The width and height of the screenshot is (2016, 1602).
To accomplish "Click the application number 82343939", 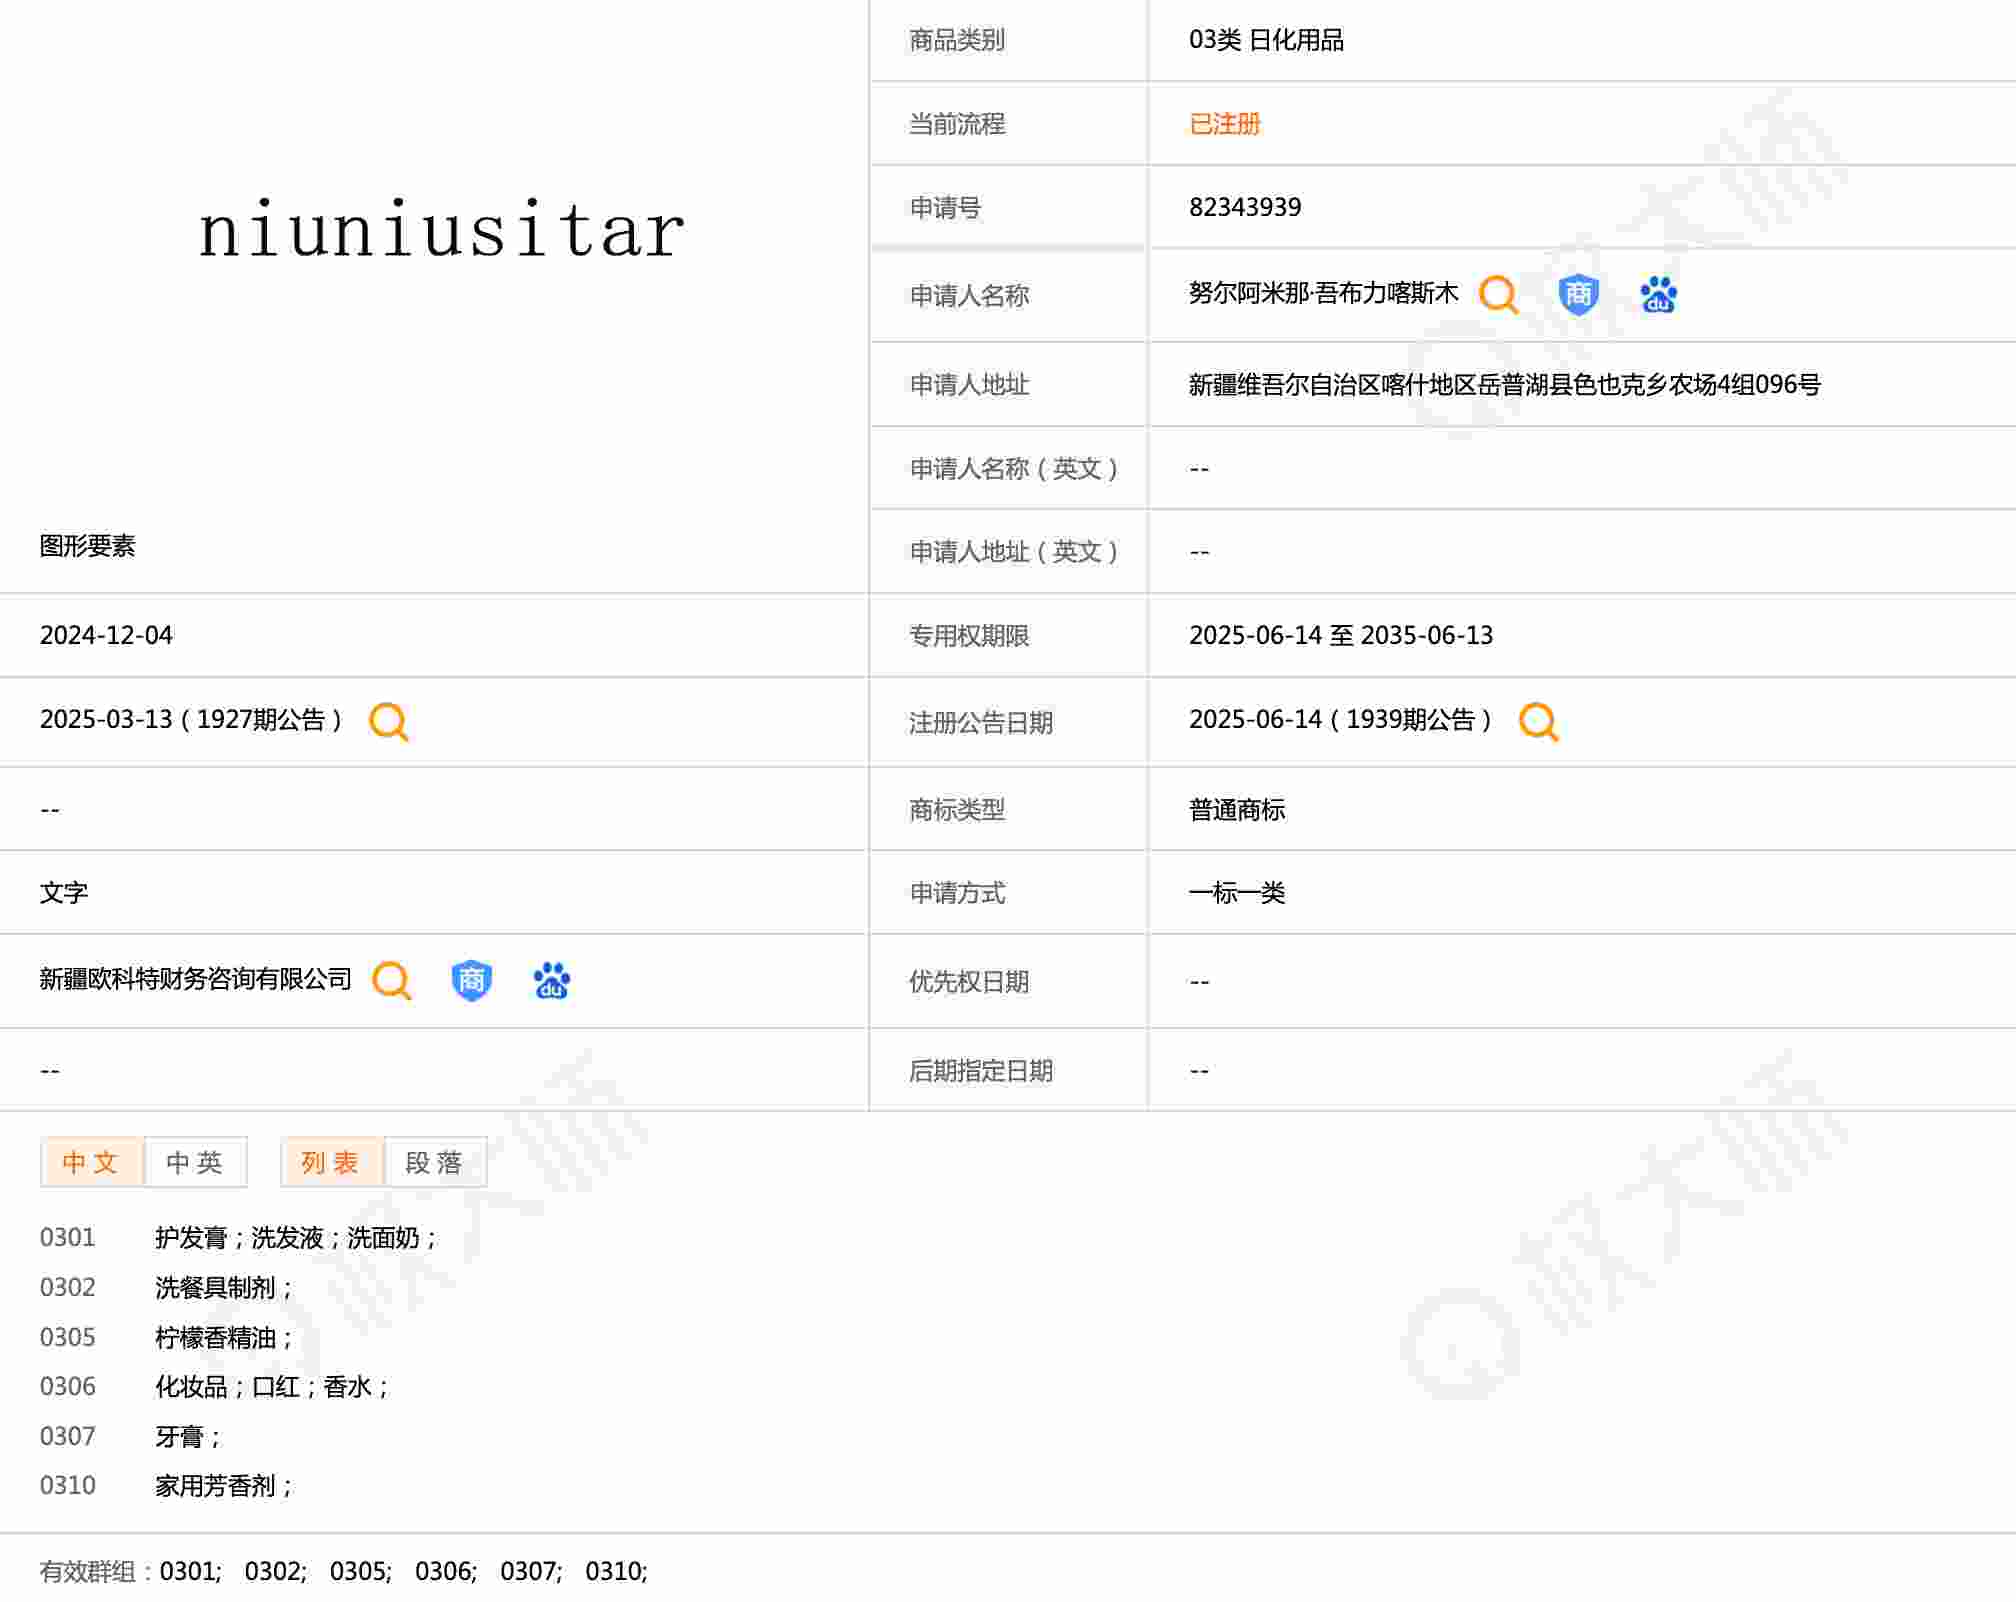I will 1244,207.
